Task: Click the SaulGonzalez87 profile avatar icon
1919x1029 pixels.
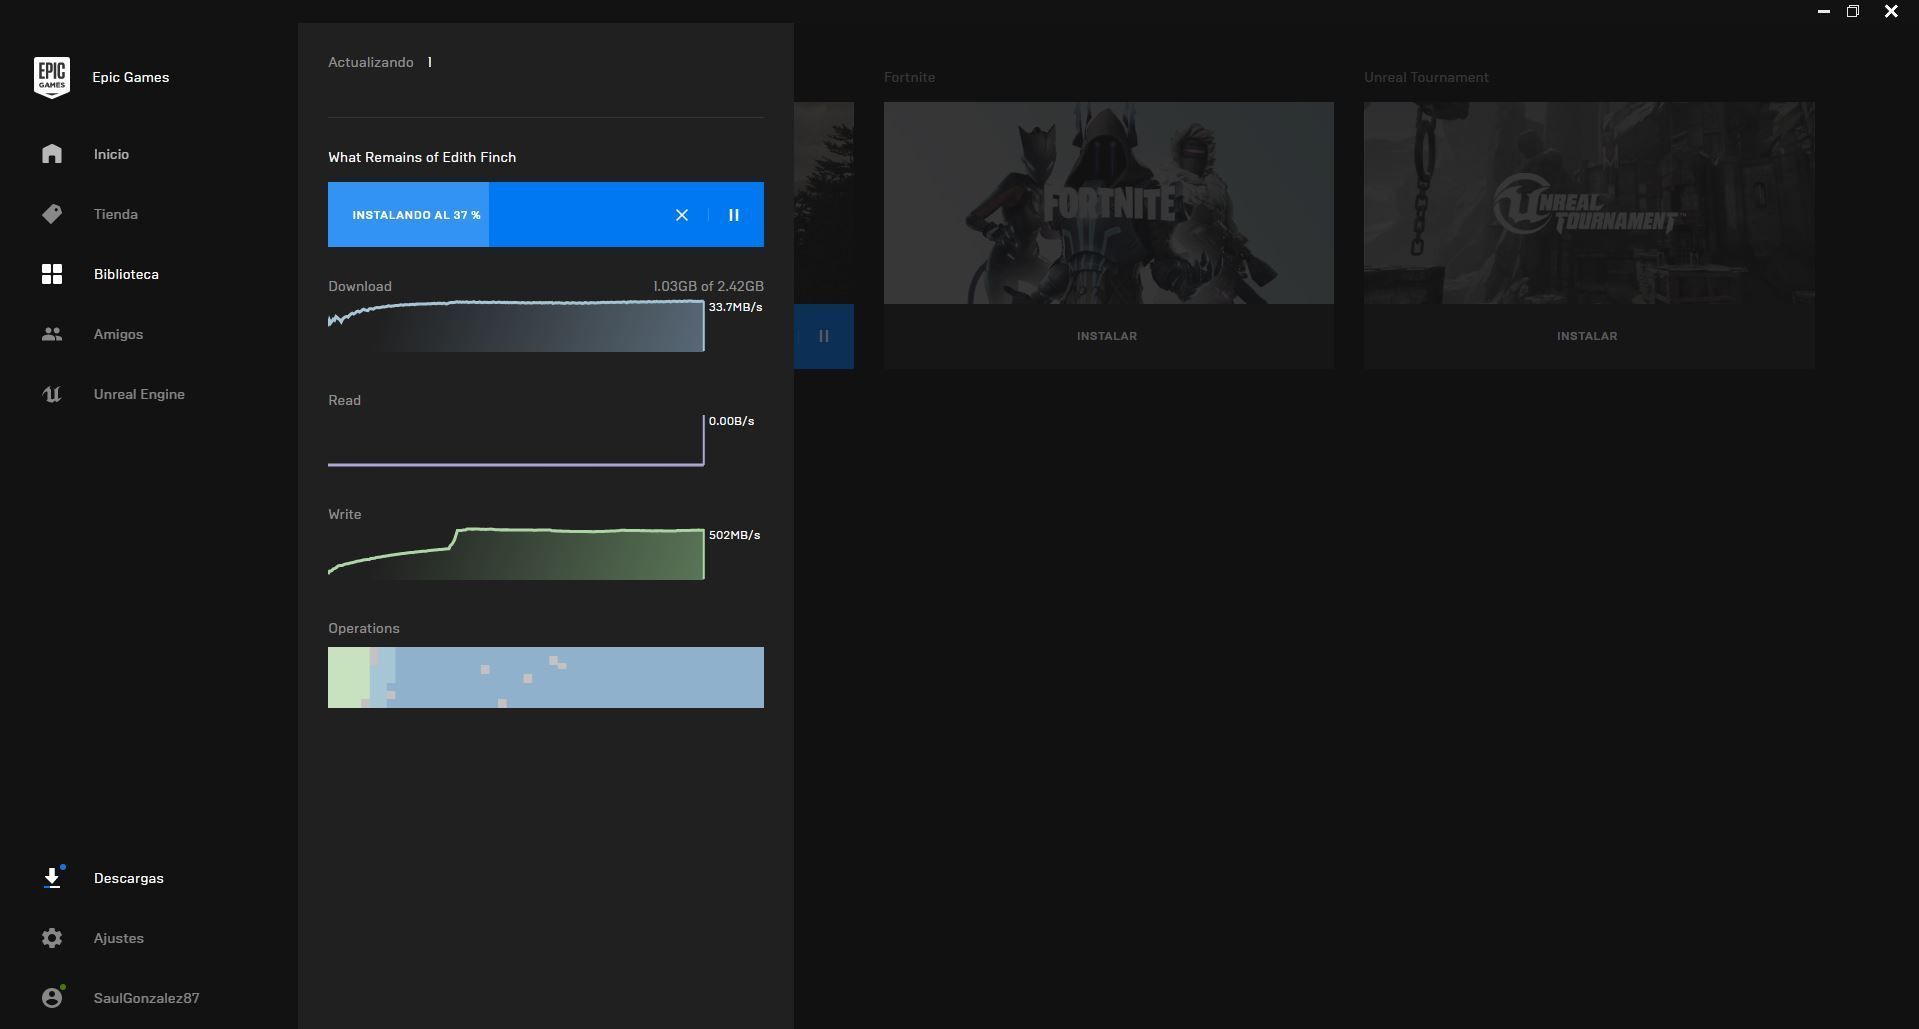Action: pyautogui.click(x=52, y=998)
